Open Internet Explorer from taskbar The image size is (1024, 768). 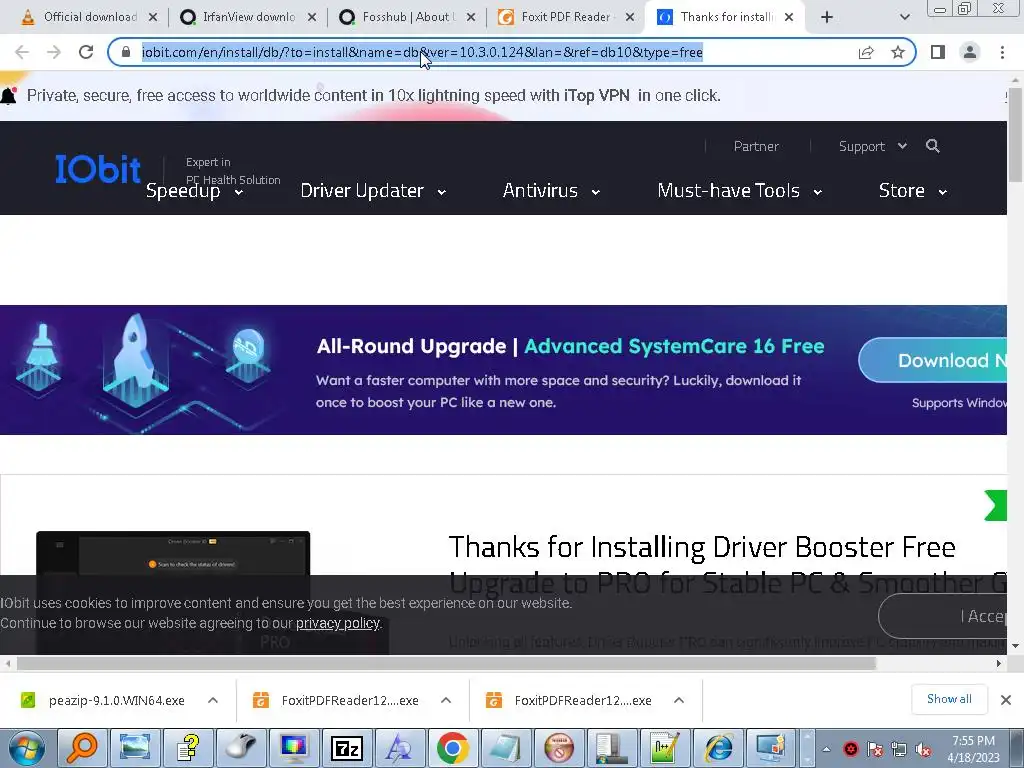718,748
